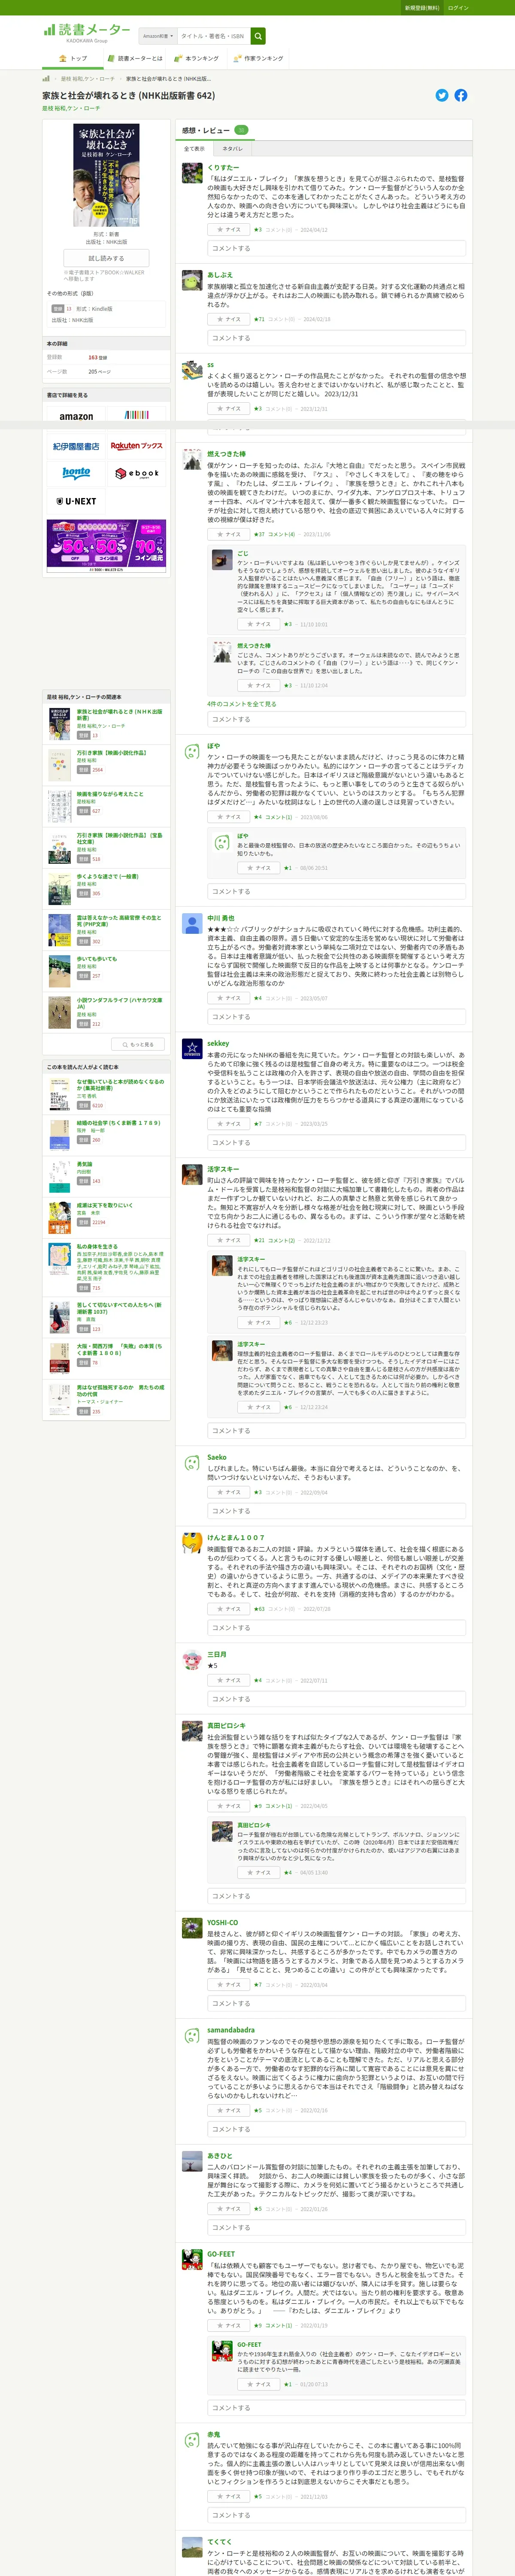Open くりすたー's user avatar

coord(192,173)
